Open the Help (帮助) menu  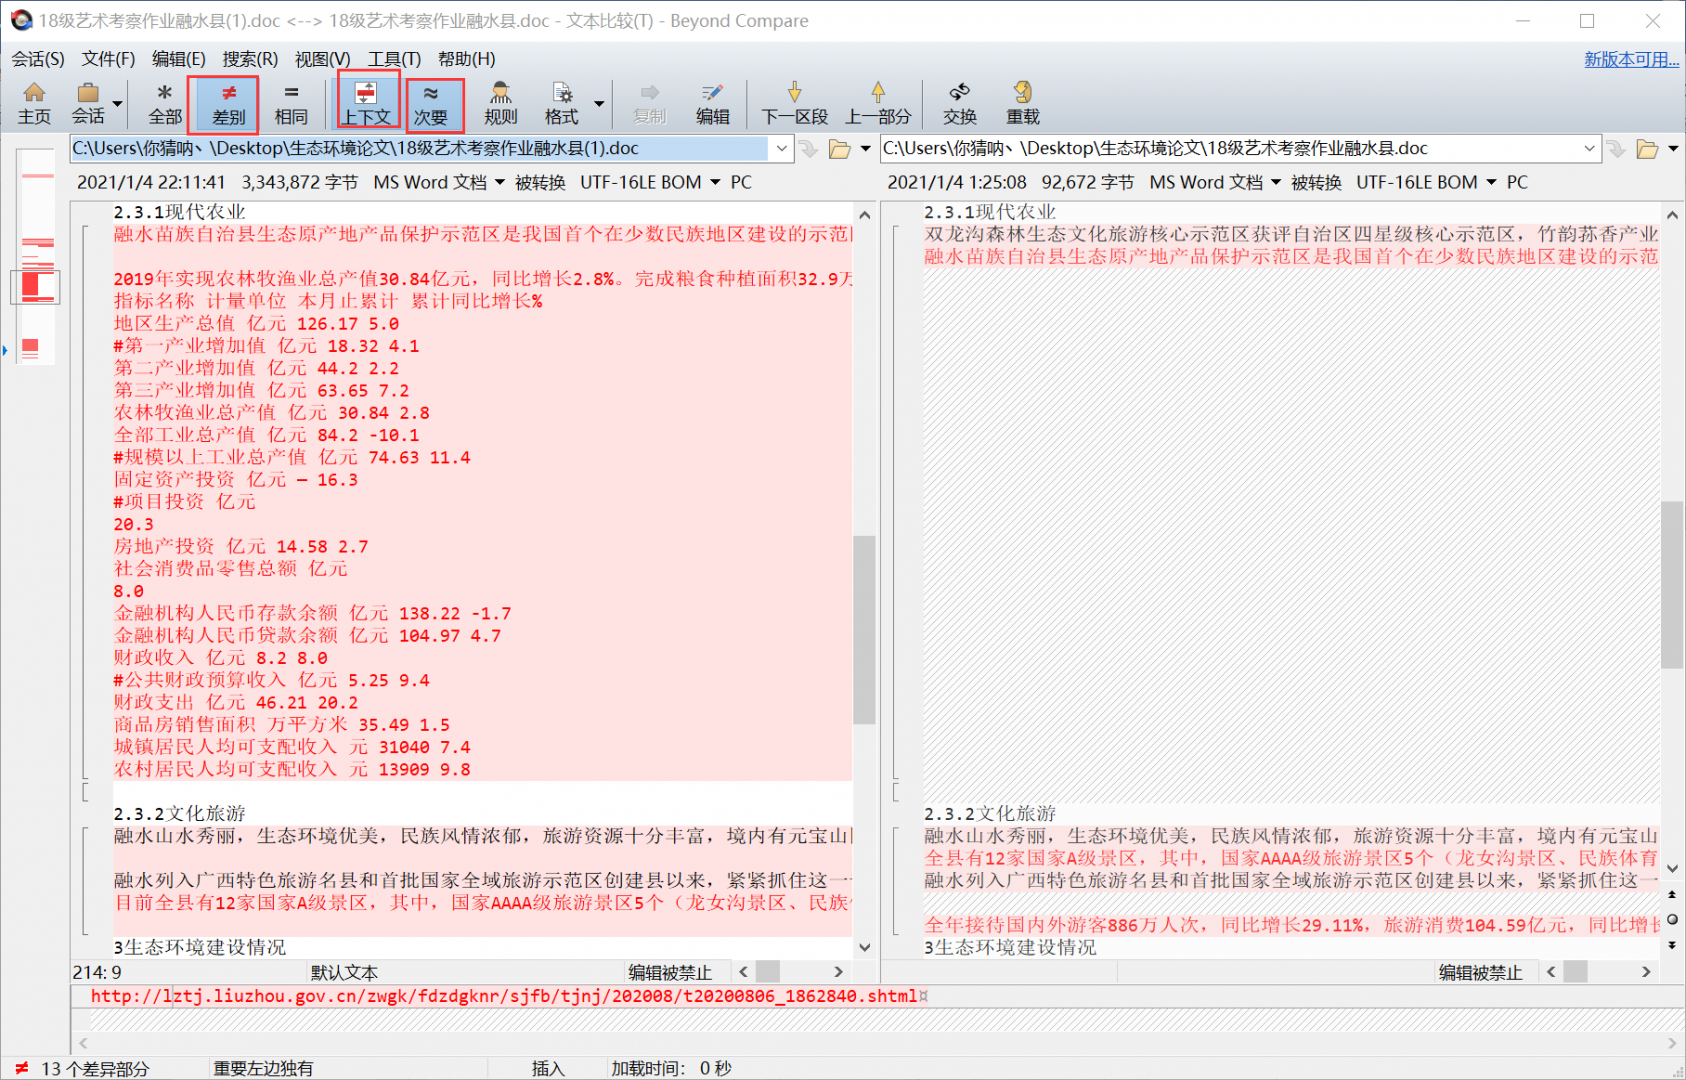pos(467,59)
